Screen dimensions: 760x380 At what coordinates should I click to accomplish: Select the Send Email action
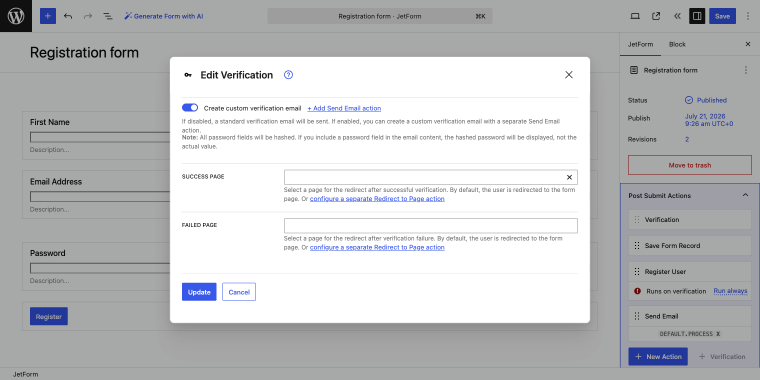point(690,316)
